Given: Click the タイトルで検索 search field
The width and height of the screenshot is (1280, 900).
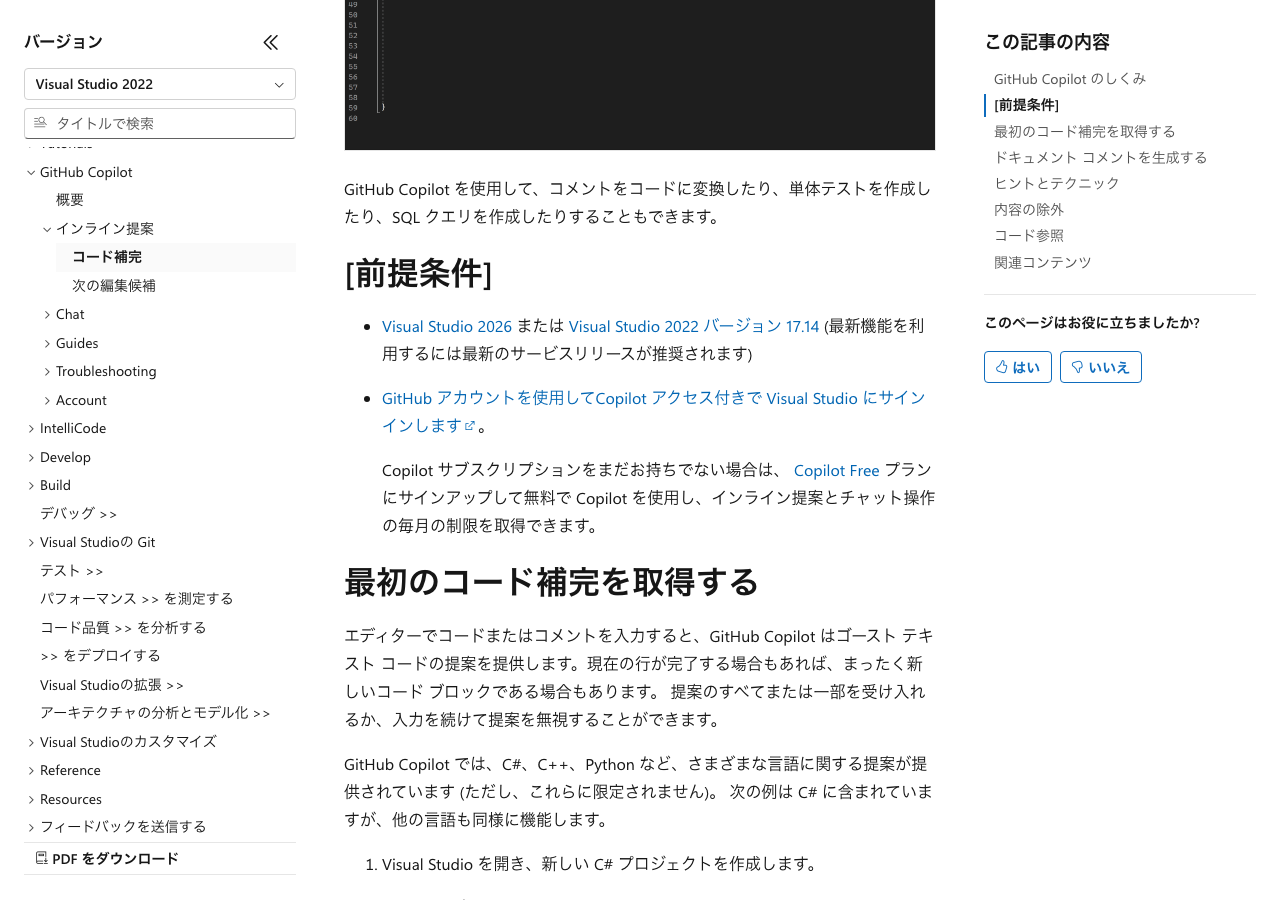Looking at the screenshot, I should [170, 123].
